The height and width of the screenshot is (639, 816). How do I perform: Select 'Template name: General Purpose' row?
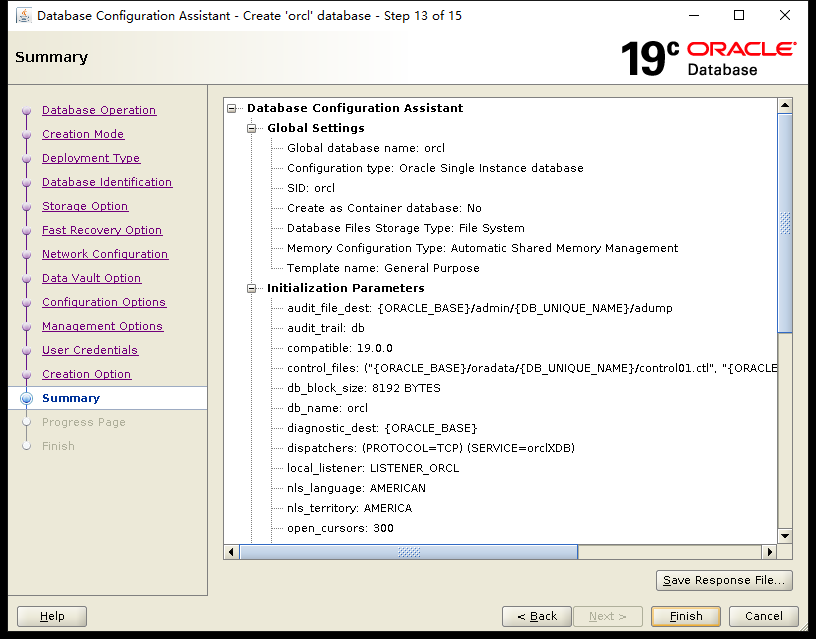(x=383, y=268)
